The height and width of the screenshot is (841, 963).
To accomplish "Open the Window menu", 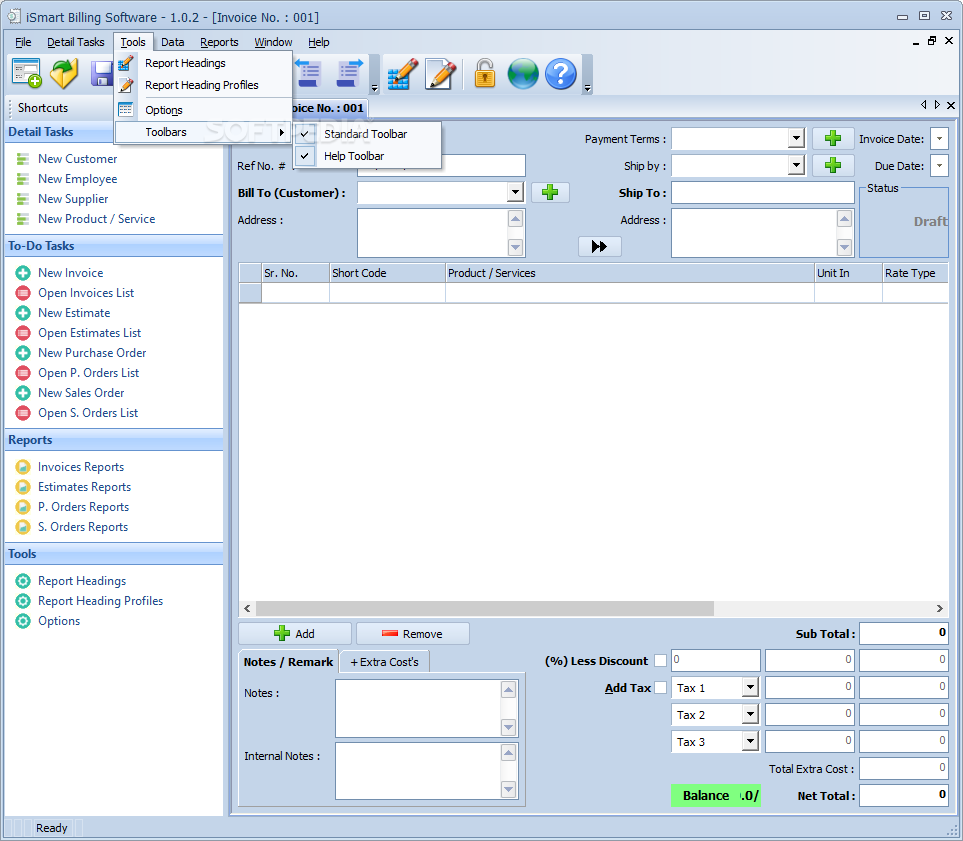I will [273, 42].
